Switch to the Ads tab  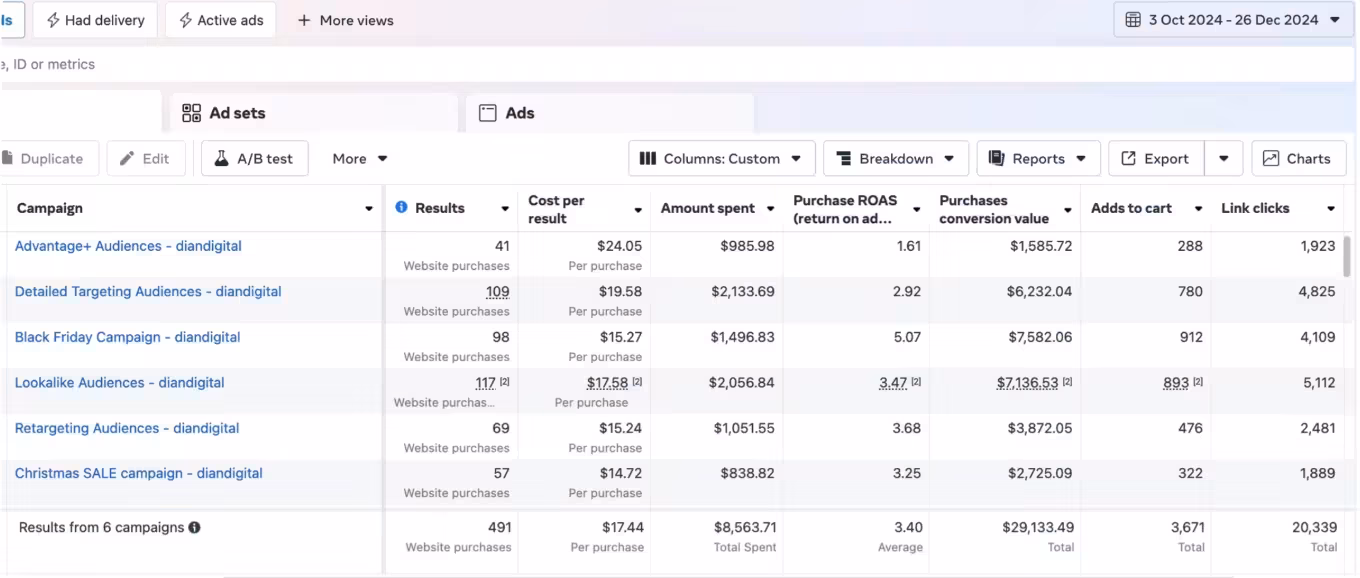[x=609, y=113]
